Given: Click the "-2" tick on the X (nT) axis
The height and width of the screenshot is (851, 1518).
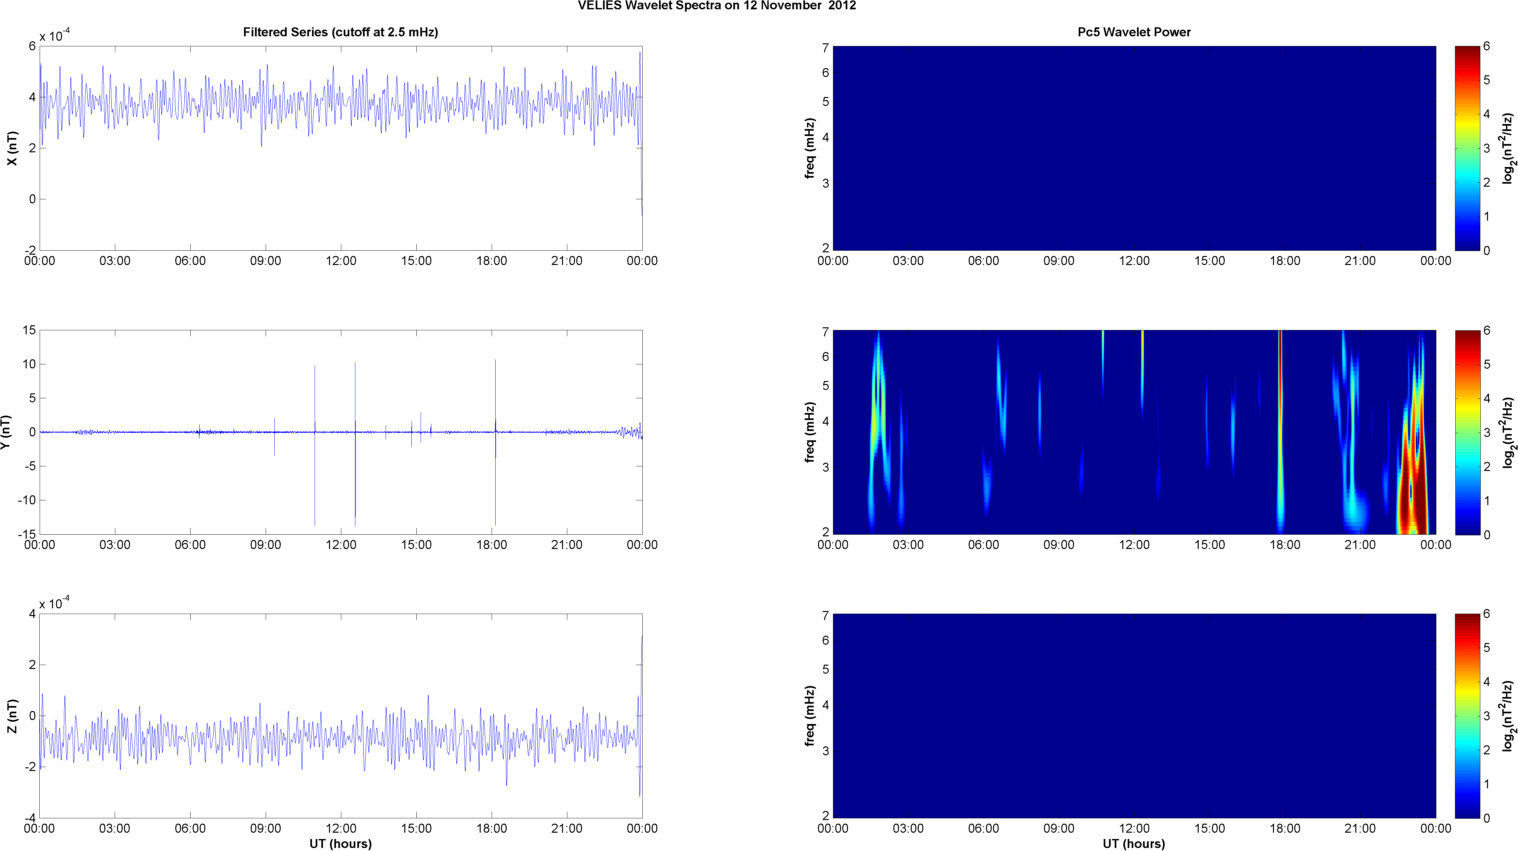Looking at the screenshot, I should tap(31, 250).
